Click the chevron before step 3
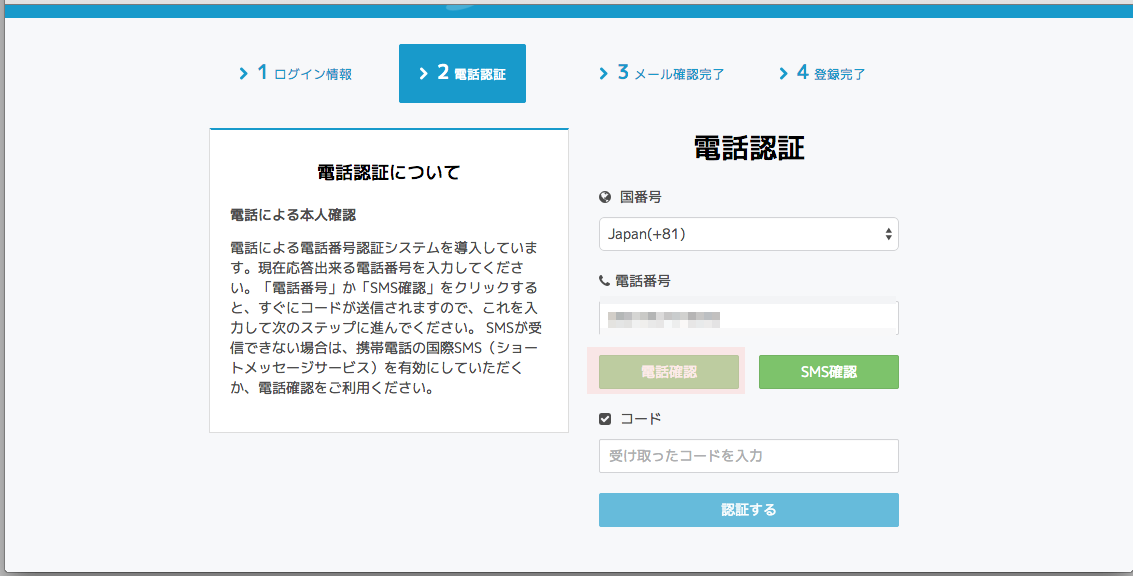1133x576 pixels. click(603, 73)
